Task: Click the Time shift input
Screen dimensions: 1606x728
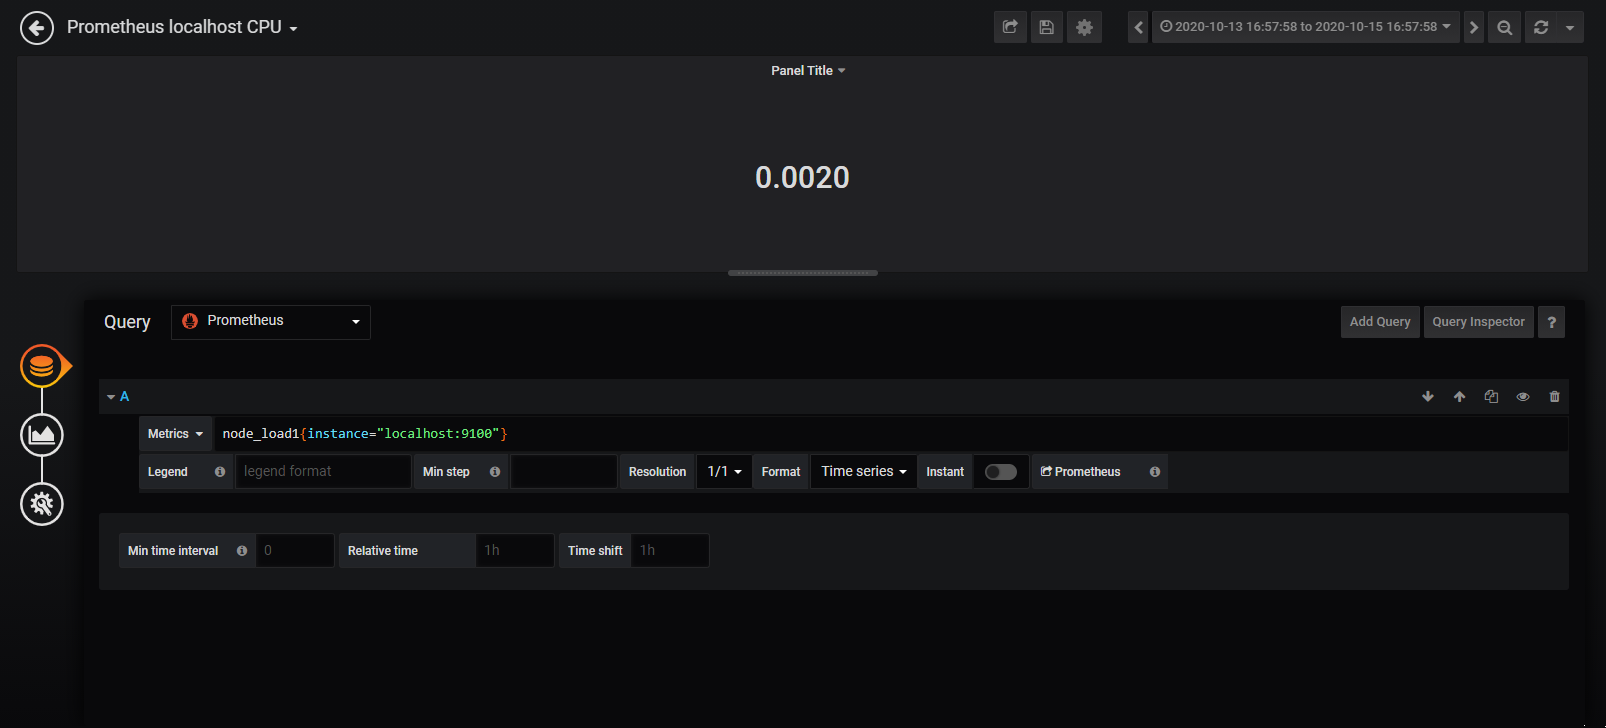Action: (670, 551)
